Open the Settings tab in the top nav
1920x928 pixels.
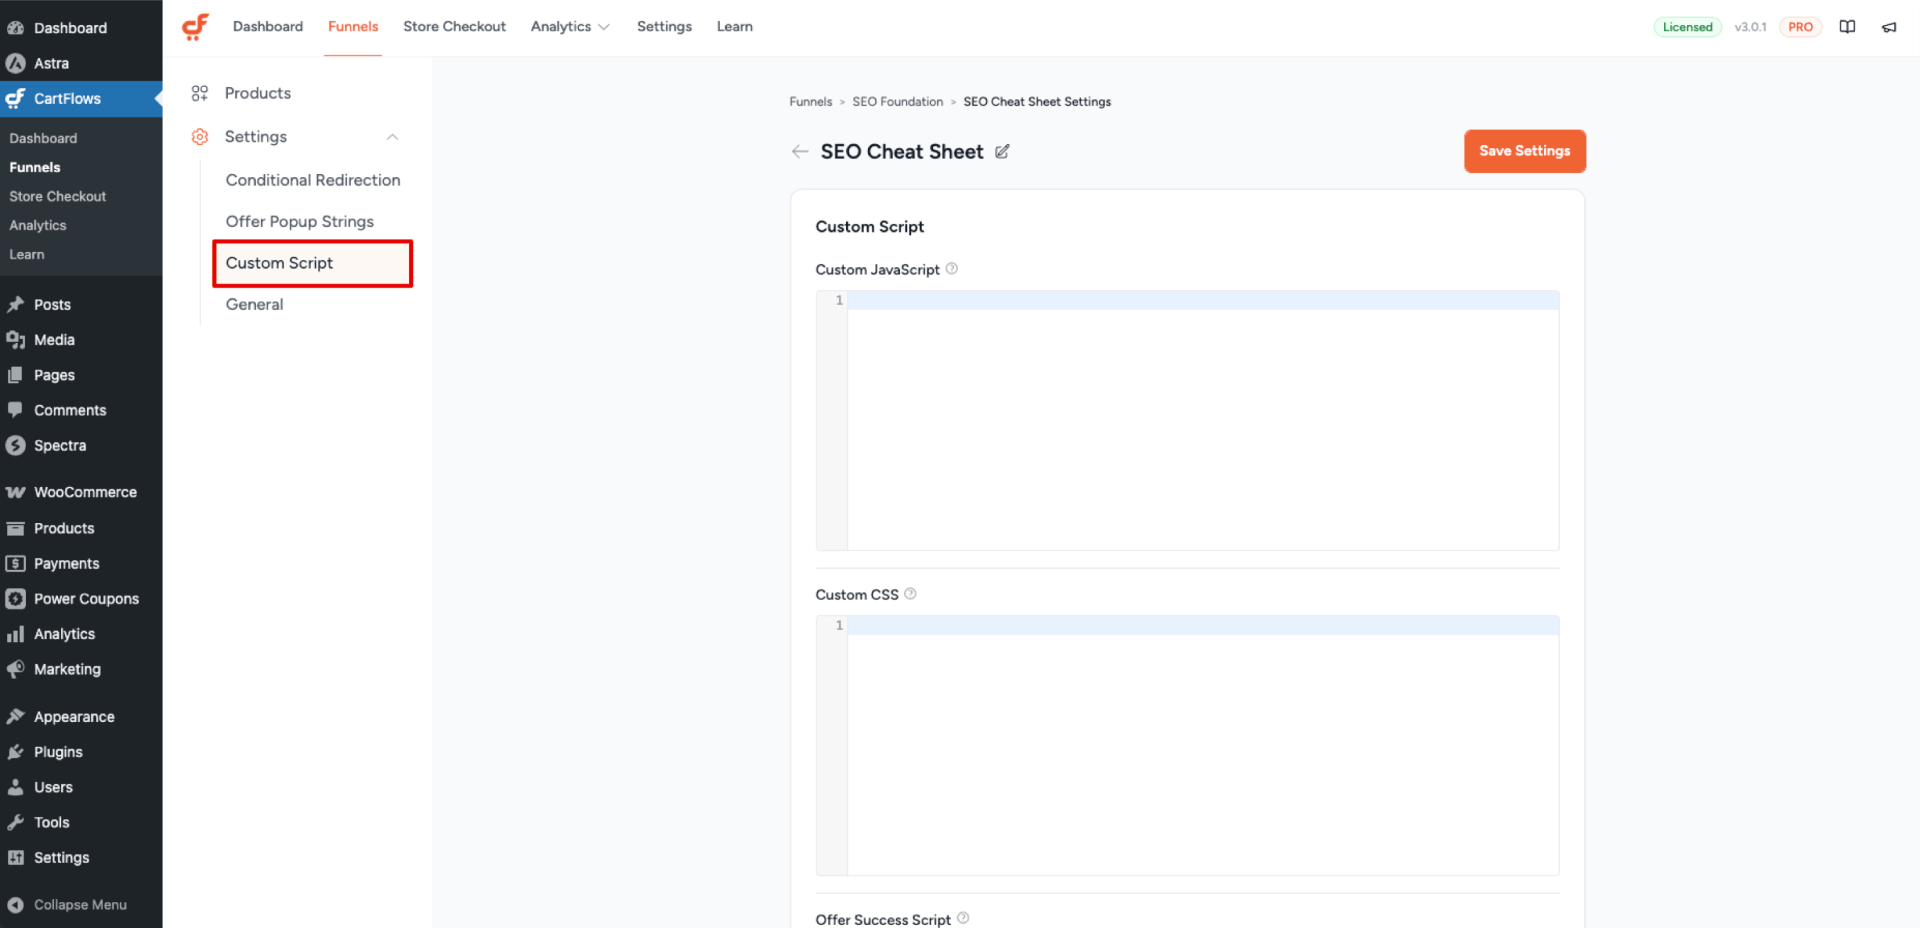664,27
